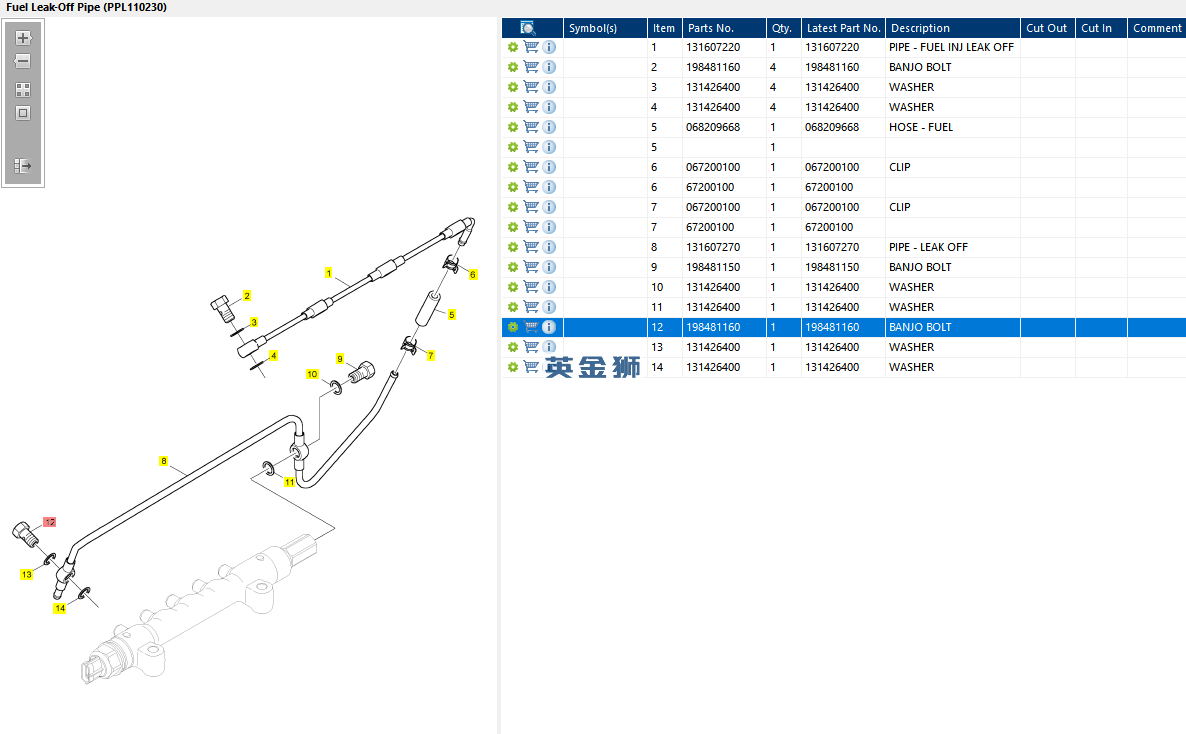Click gear icon on highlighted item 12 row
Screen dimensions: 1186x734
pos(513,327)
